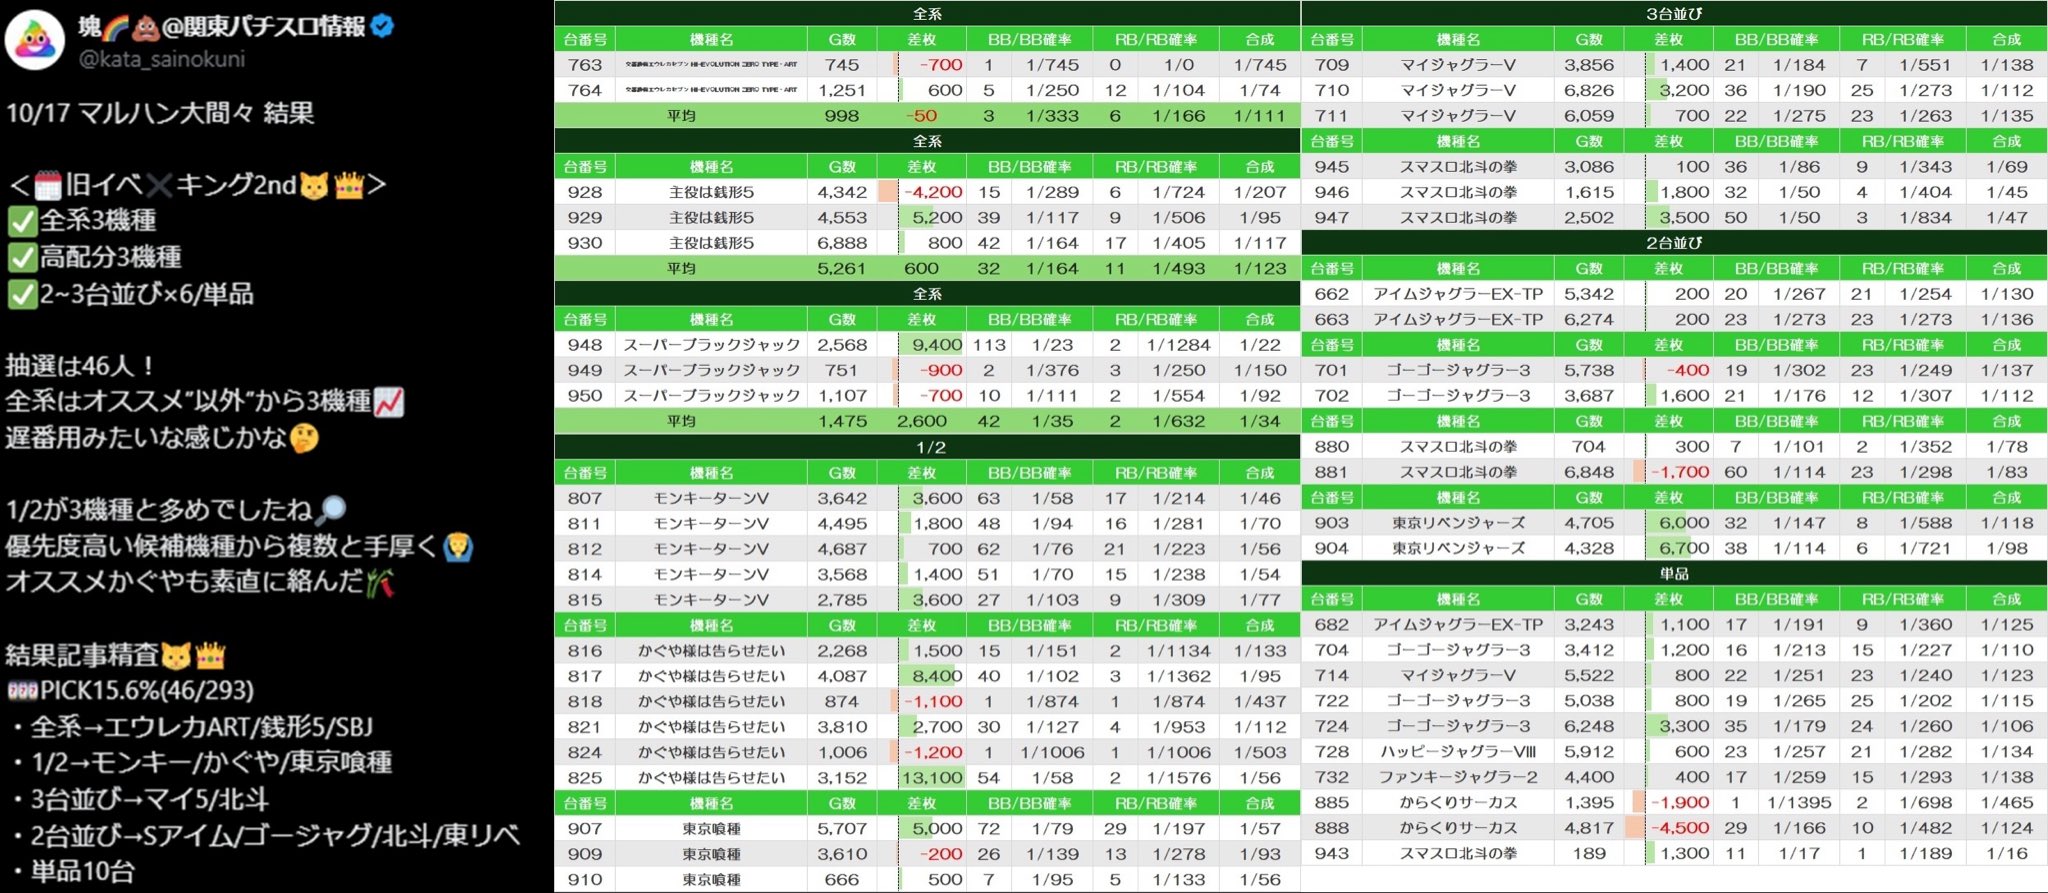Click the 6,826 game count in row 710
This screenshot has width=2048, height=893.
click(x=1589, y=91)
